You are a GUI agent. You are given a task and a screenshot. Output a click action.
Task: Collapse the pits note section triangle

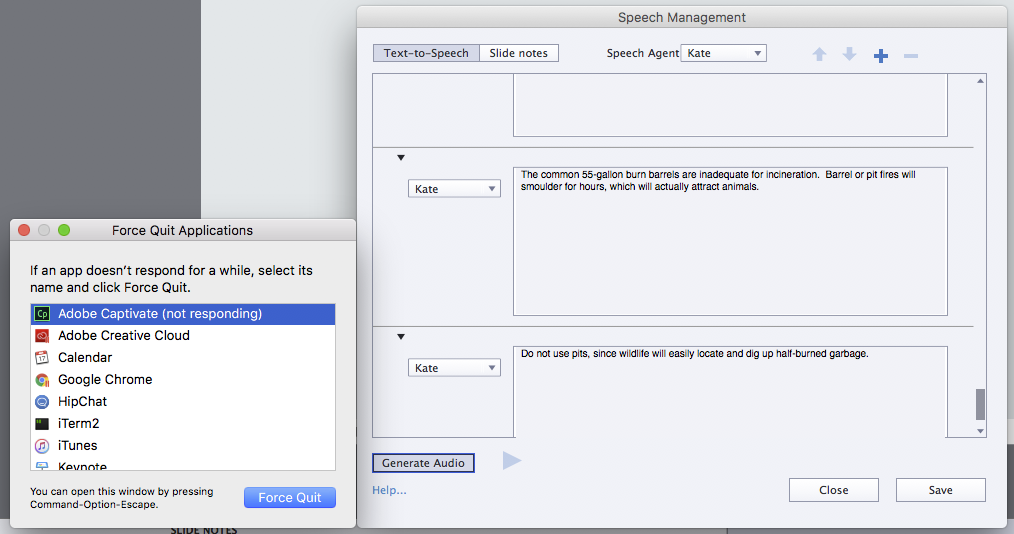click(401, 337)
